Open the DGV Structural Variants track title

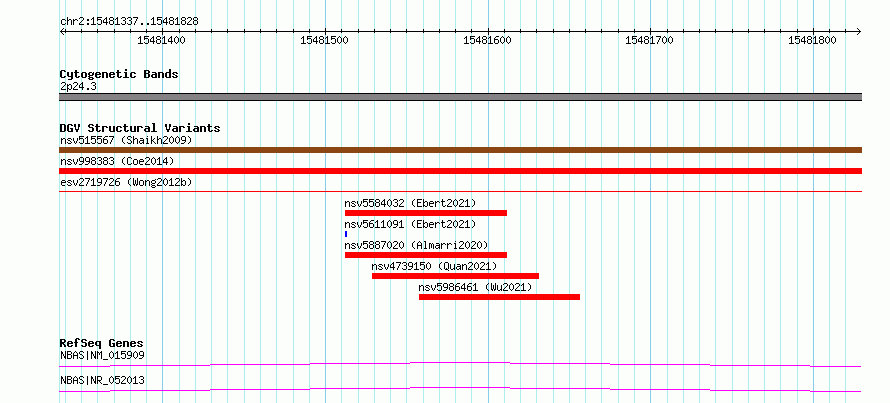point(140,128)
